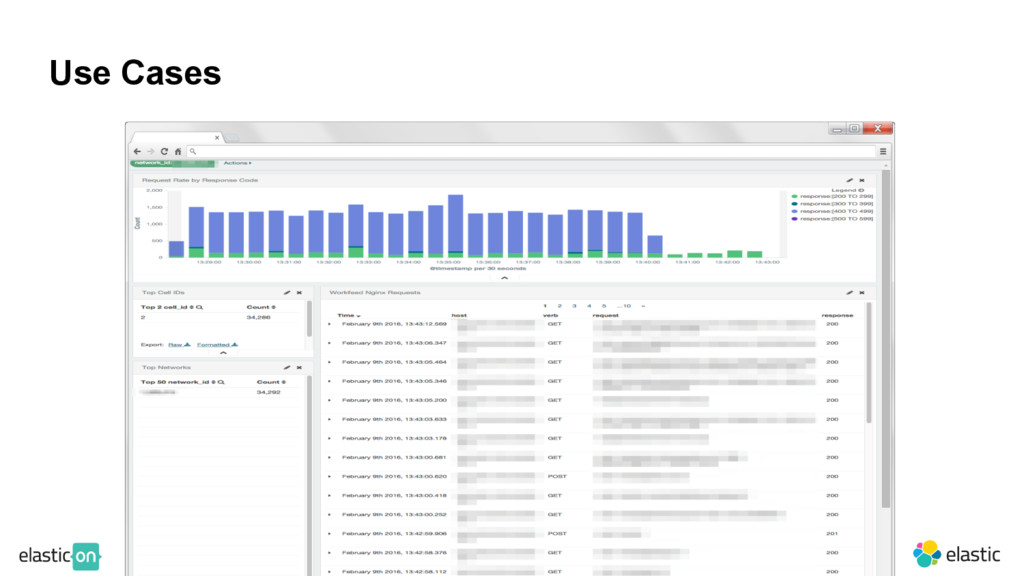Expand the 13:43:03.633 request row
1024x576 pixels.
point(329,419)
